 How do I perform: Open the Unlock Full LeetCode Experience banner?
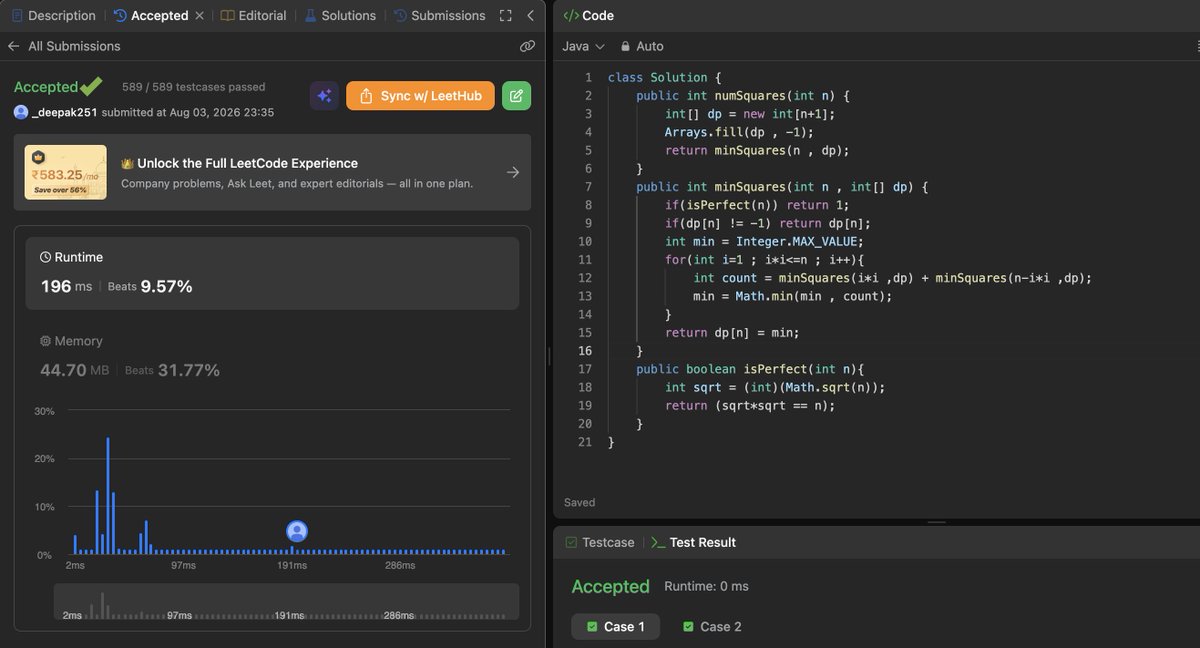(x=272, y=172)
